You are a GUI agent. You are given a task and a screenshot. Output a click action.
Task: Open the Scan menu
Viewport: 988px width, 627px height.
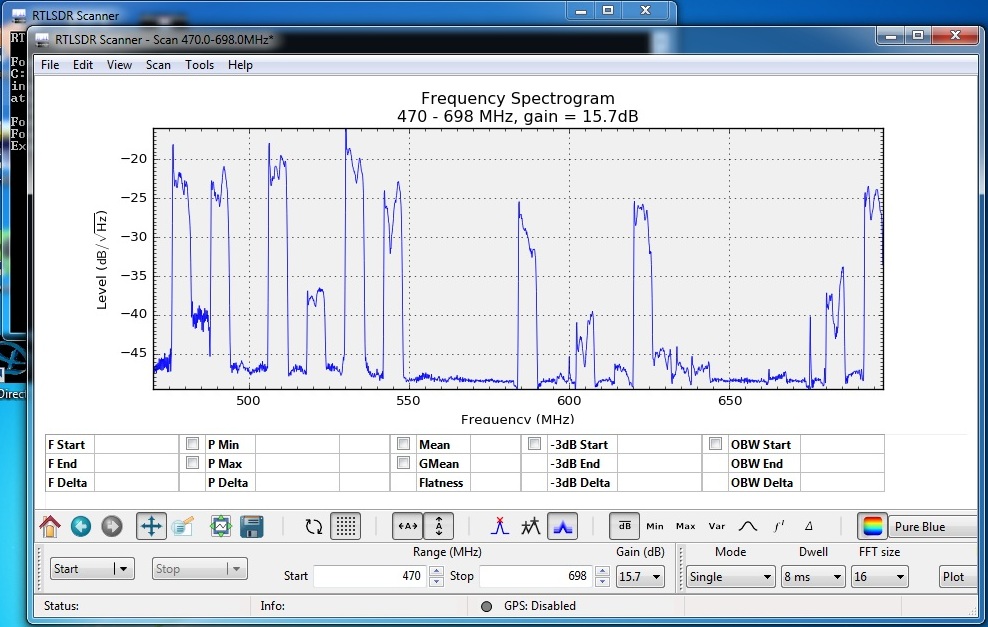pos(158,65)
